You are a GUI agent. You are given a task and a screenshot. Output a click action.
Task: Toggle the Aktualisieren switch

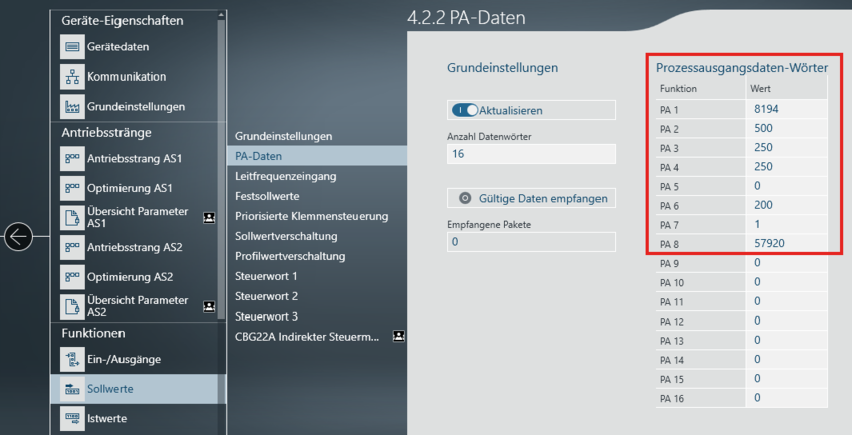point(465,110)
